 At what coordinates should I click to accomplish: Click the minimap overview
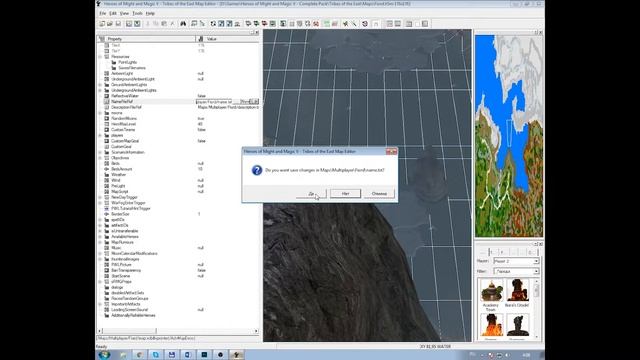coord(509,136)
